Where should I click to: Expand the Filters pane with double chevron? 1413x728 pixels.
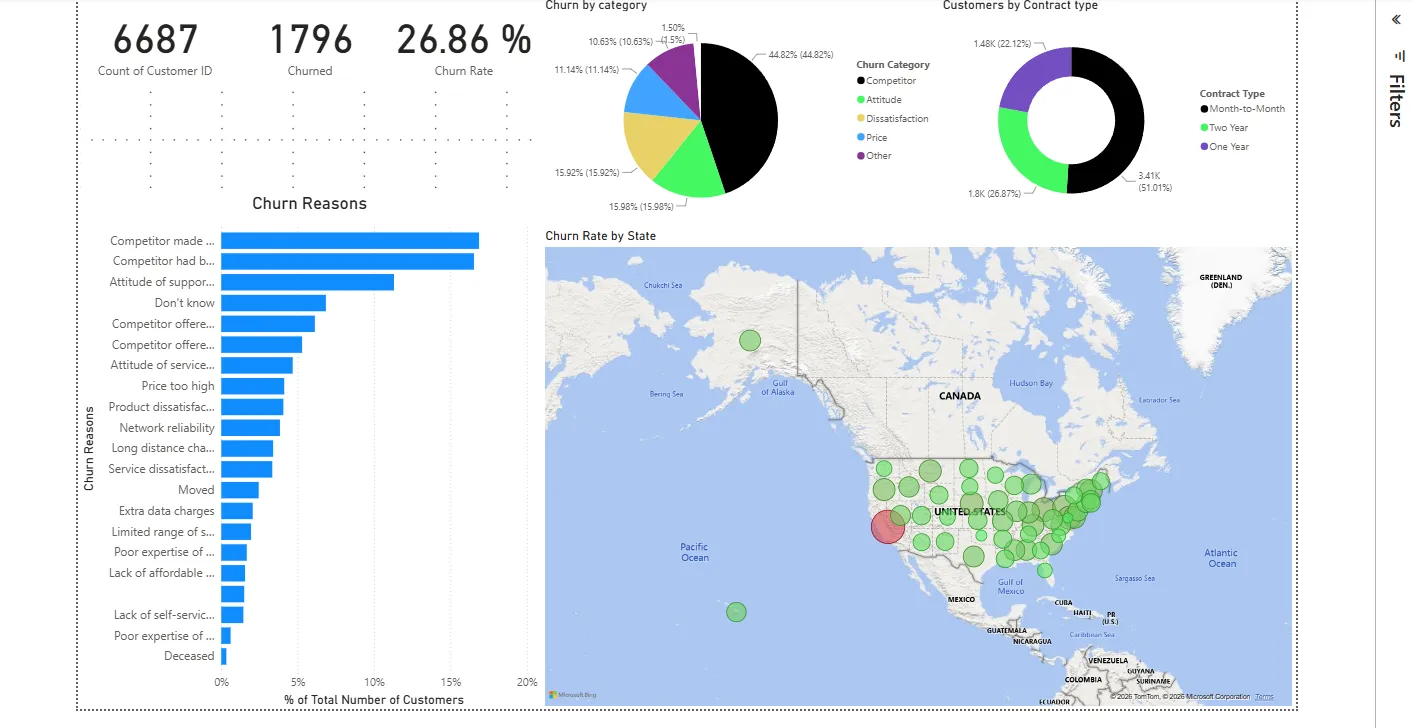pos(1396,19)
